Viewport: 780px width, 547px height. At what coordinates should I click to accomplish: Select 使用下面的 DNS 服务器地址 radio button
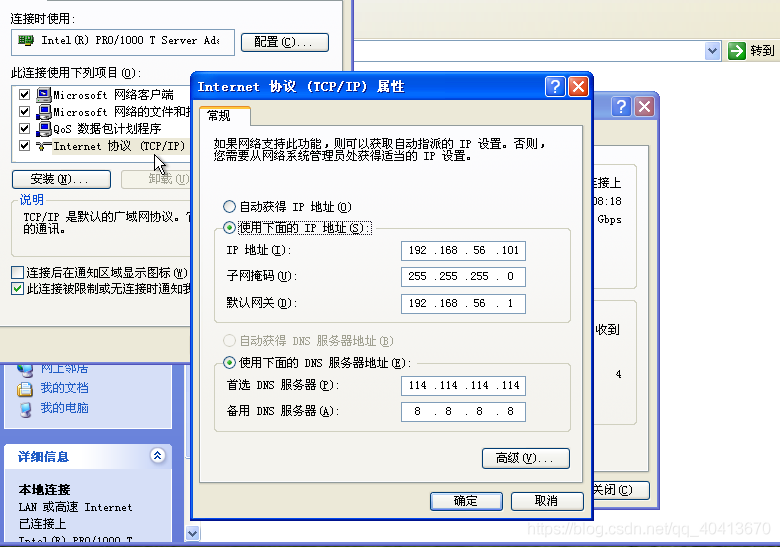coord(230,363)
